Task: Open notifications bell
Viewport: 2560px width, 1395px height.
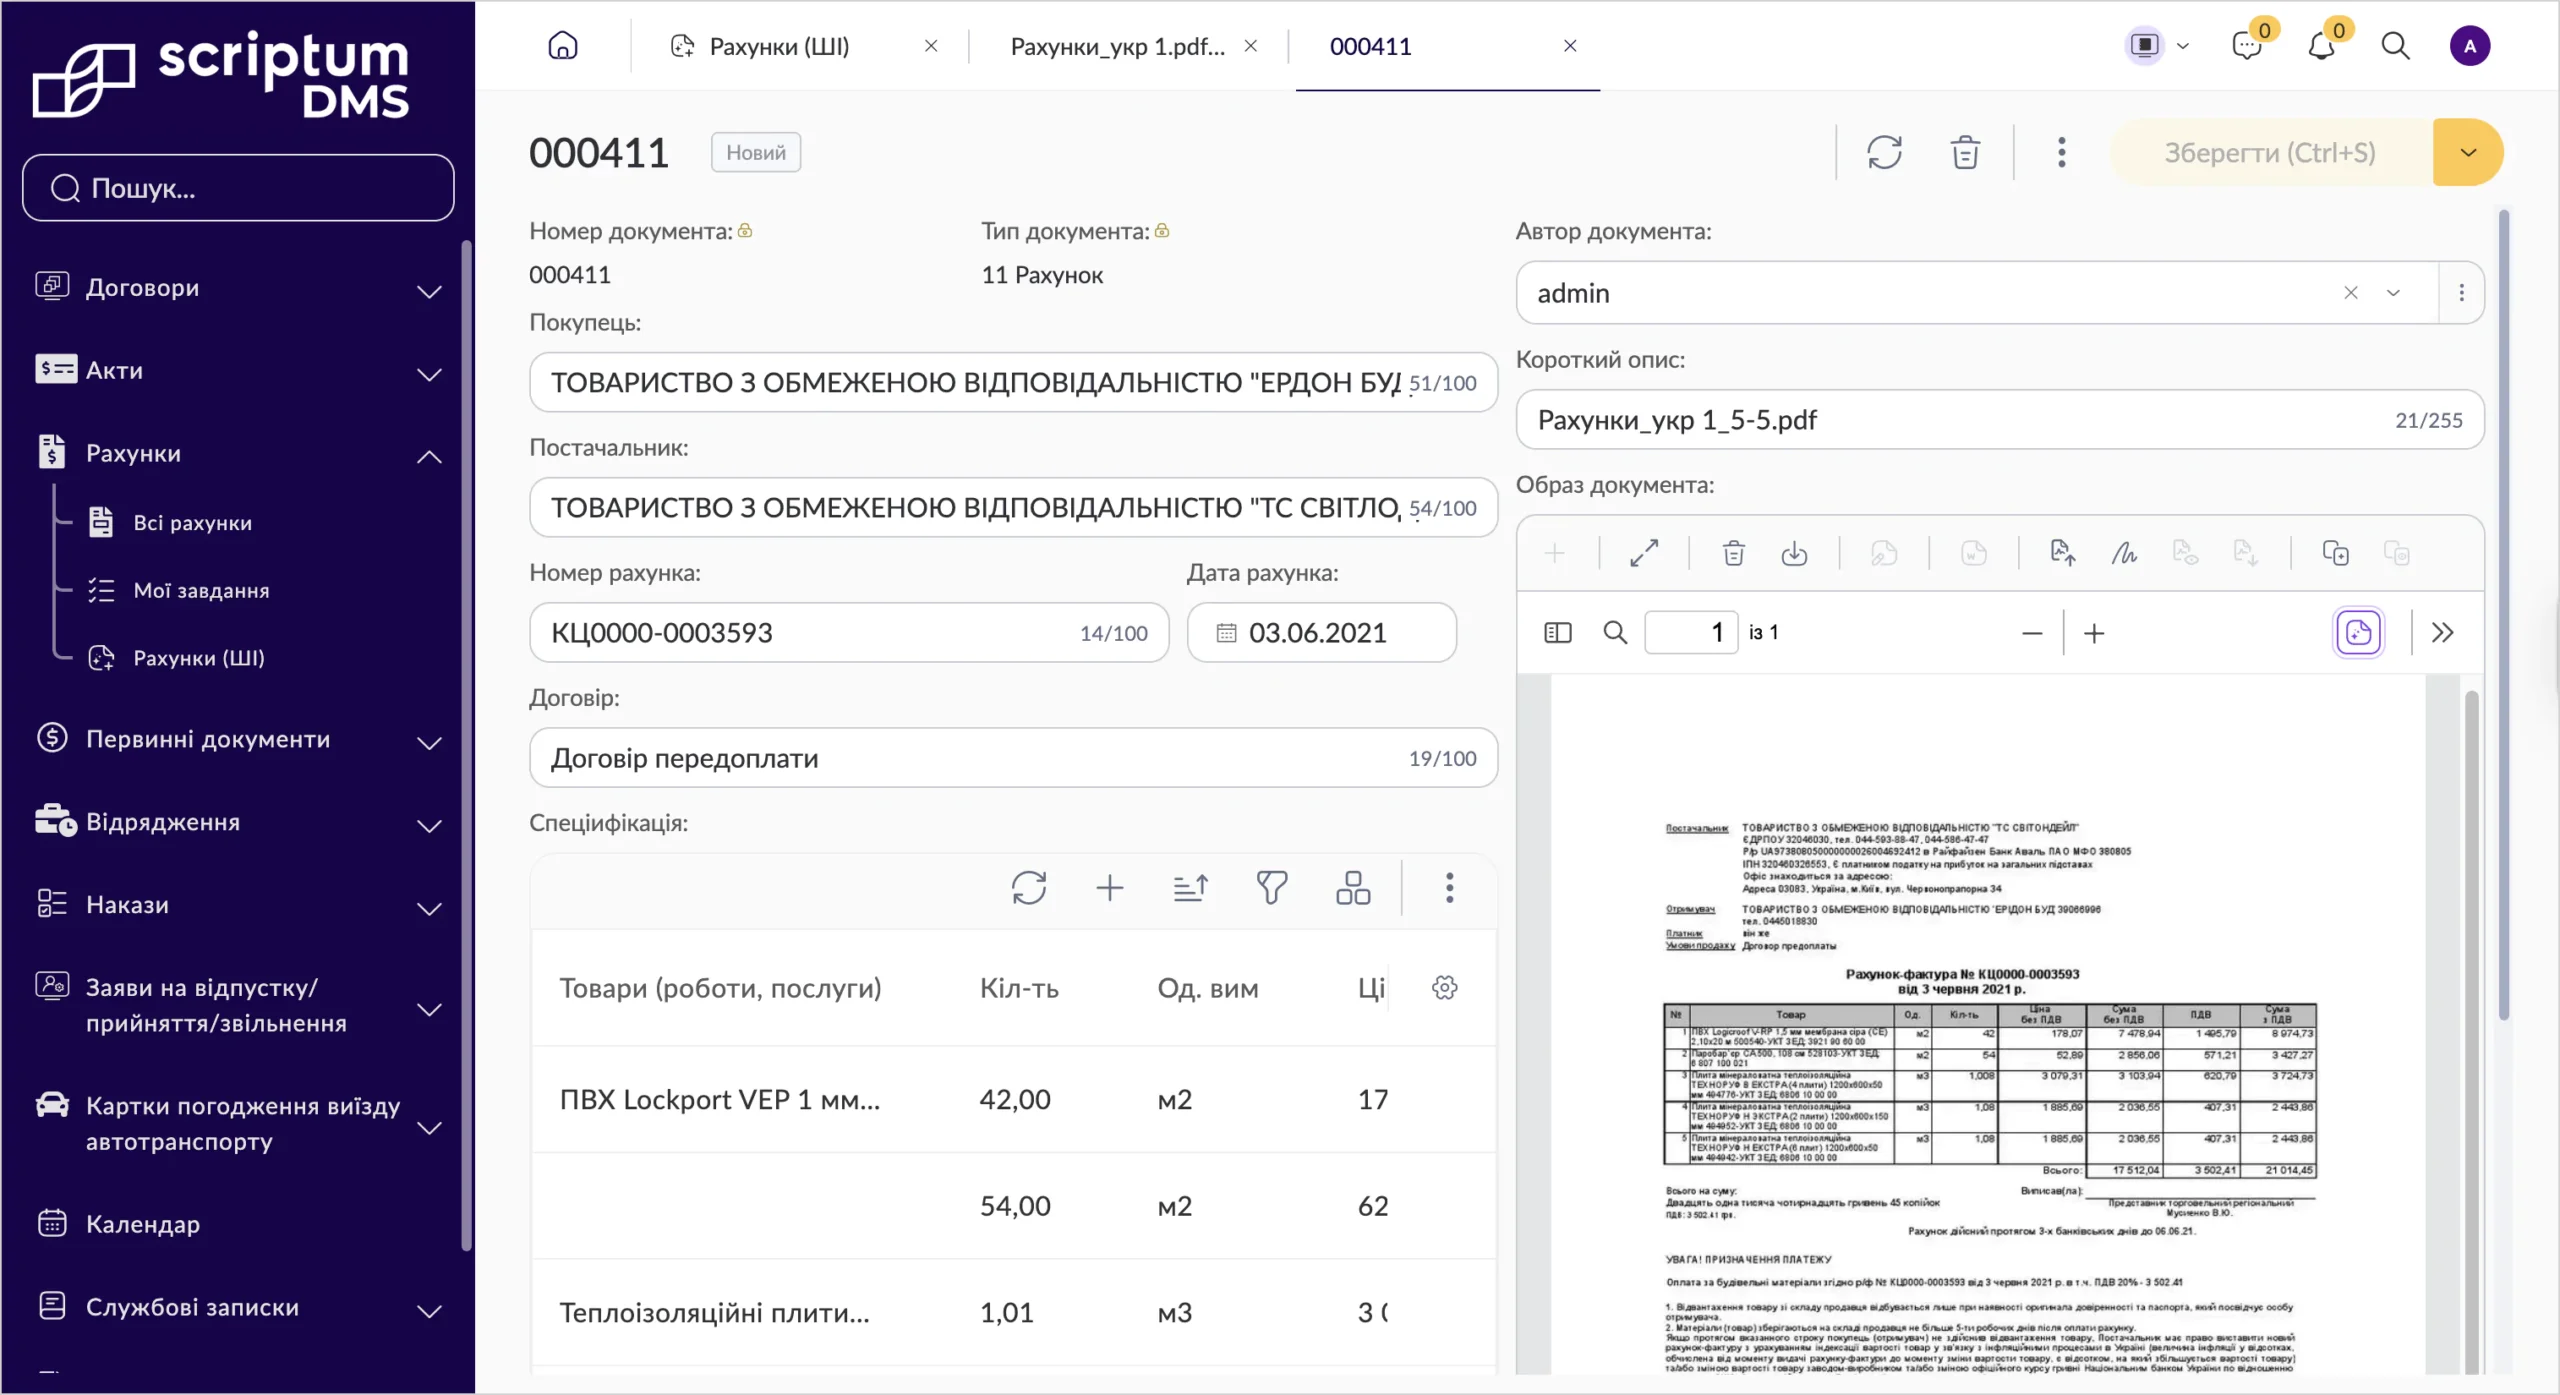Action: 2321,46
